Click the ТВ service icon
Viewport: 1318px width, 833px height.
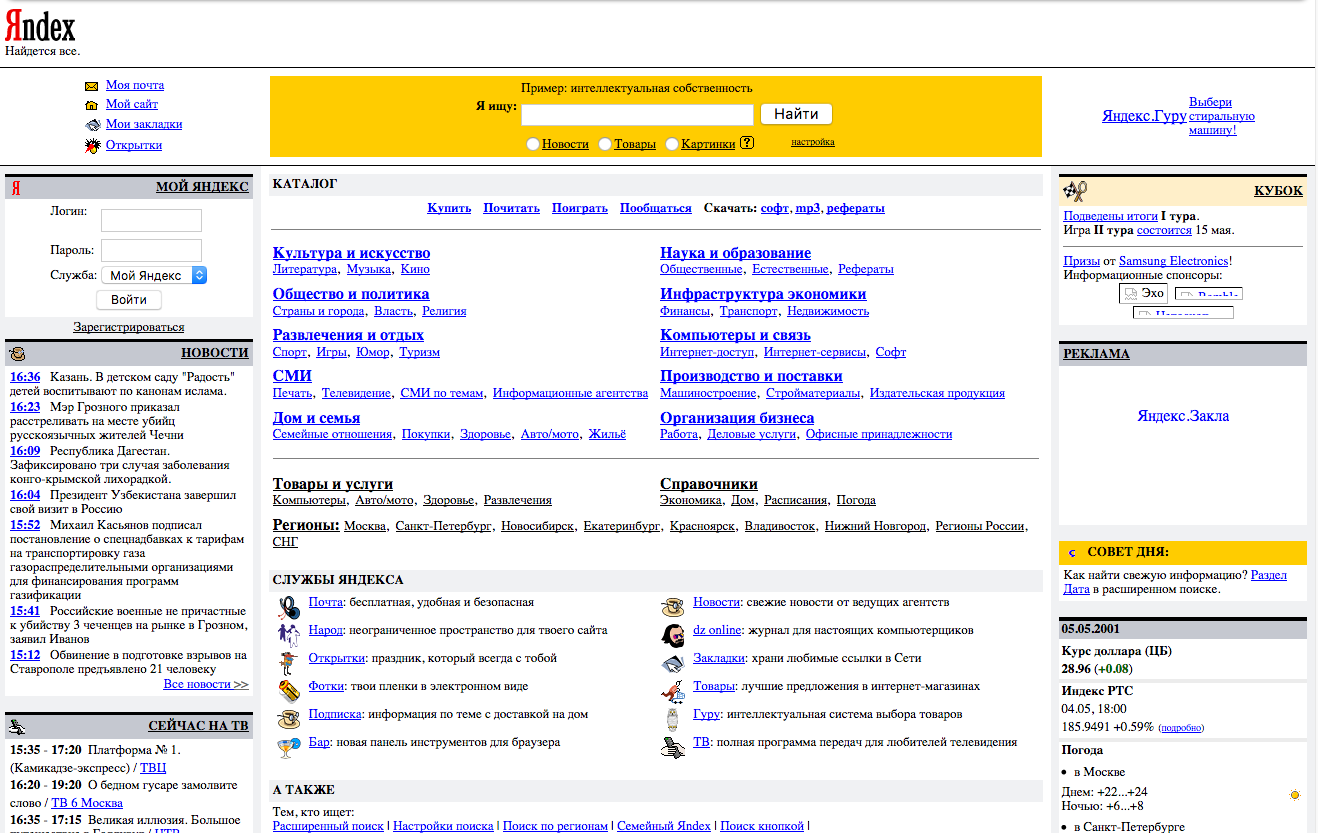click(x=674, y=747)
